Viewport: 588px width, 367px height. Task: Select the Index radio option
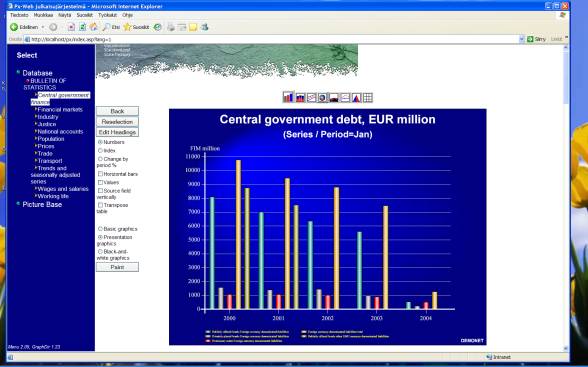[x=100, y=150]
